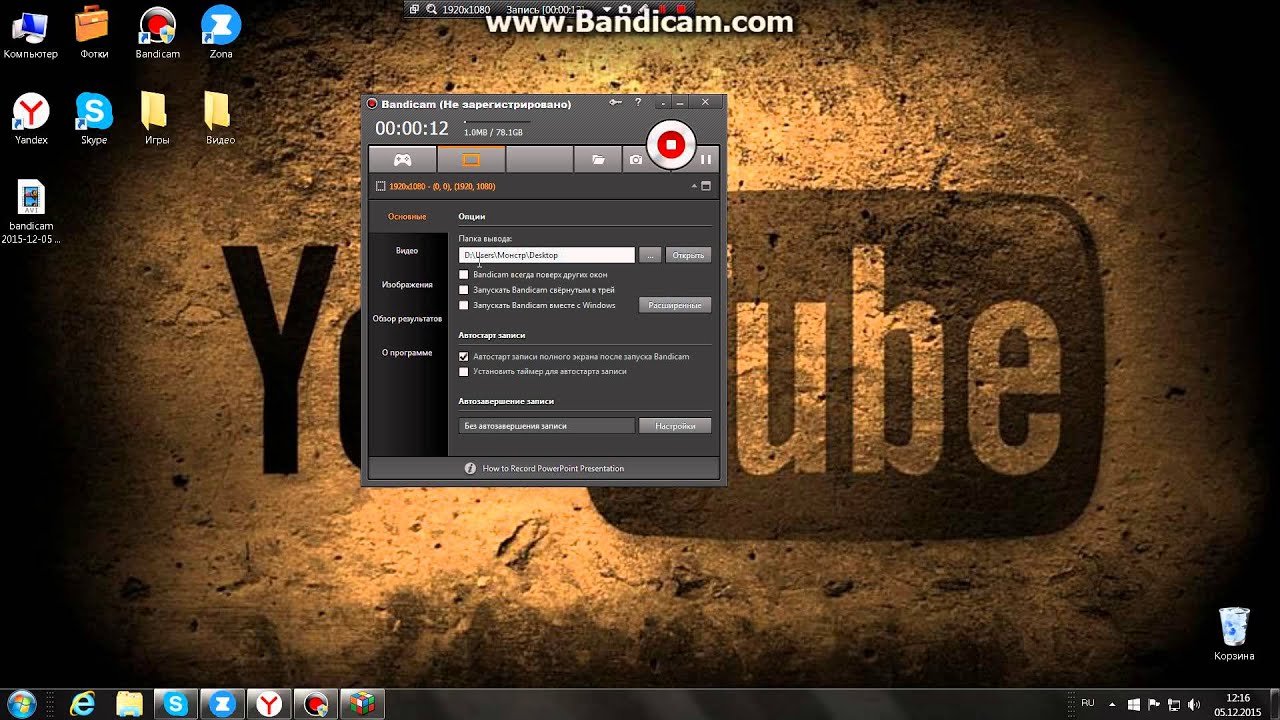Show hidden tray icons arrow
The image size is (1280, 720).
1112,704
